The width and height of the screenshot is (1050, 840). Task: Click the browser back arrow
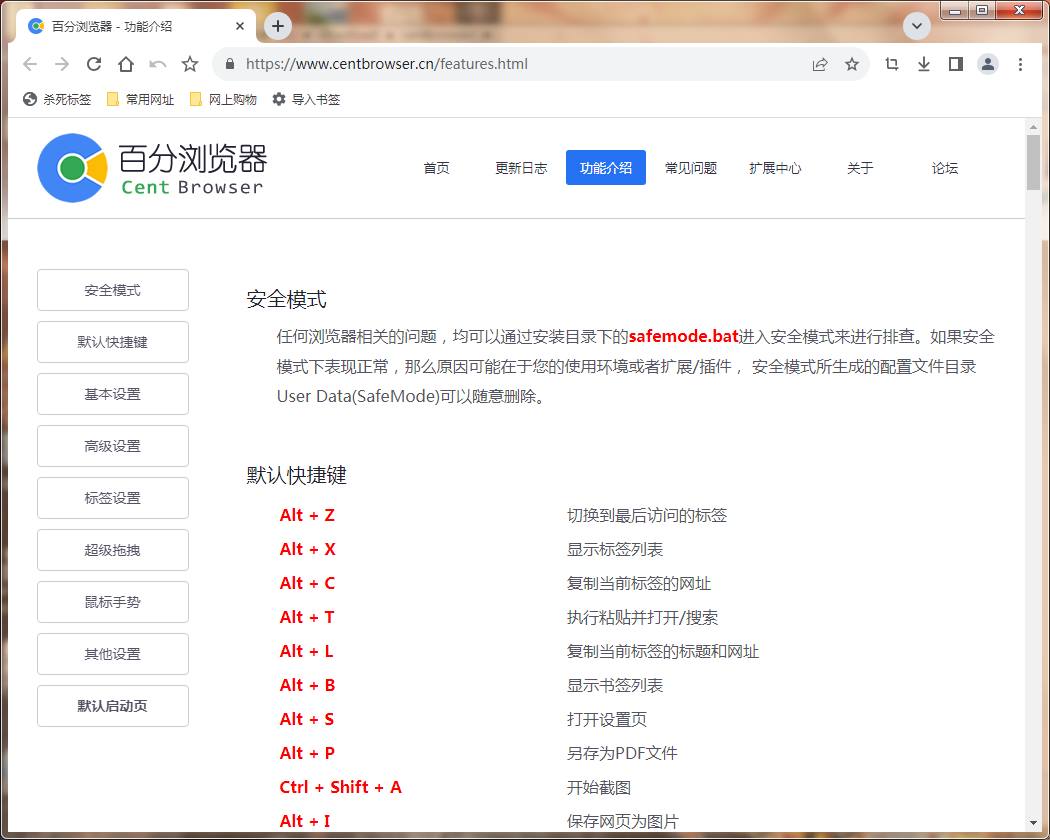30,64
